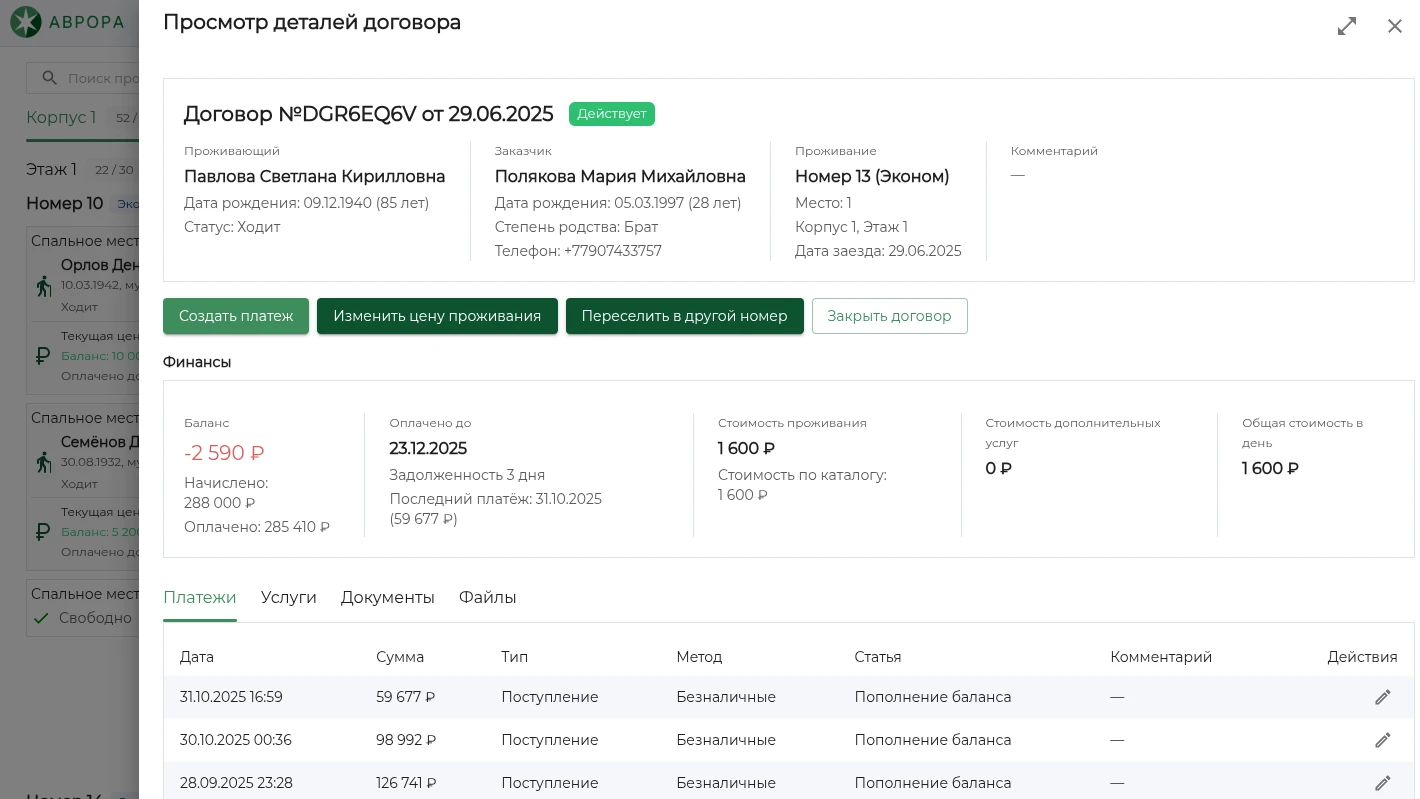This screenshot has height=799, width=1420.
Task: Switch to the Услуги tab
Action: coord(288,598)
